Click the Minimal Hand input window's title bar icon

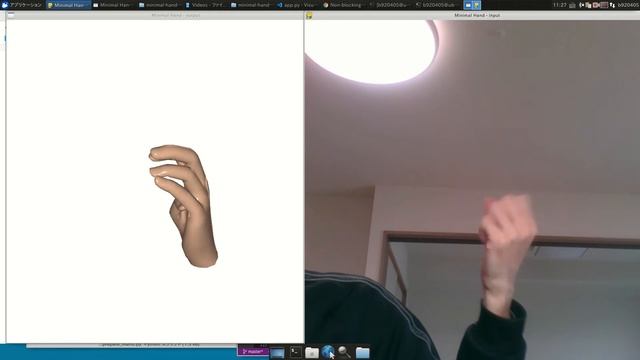(309, 16)
